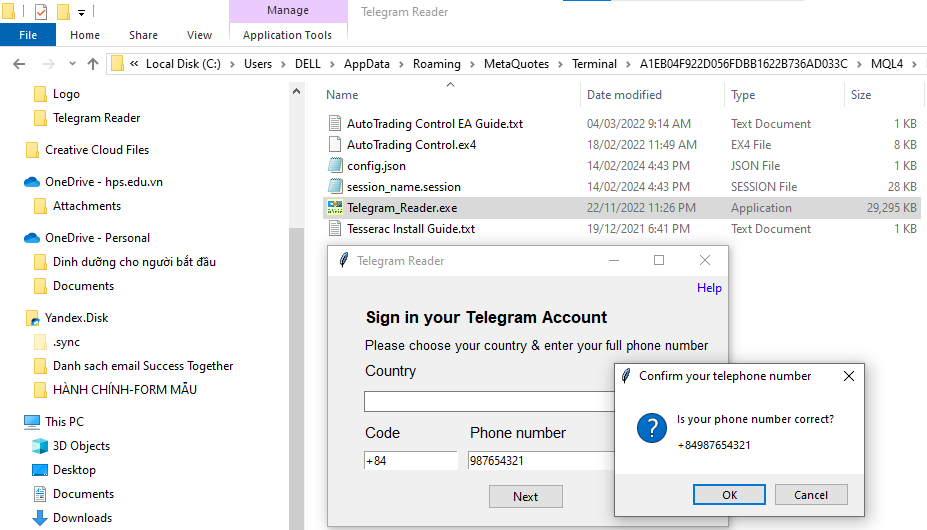The image size is (927, 530).
Task: Open Creative Cloud Files in sidebar
Action: [x=97, y=150]
